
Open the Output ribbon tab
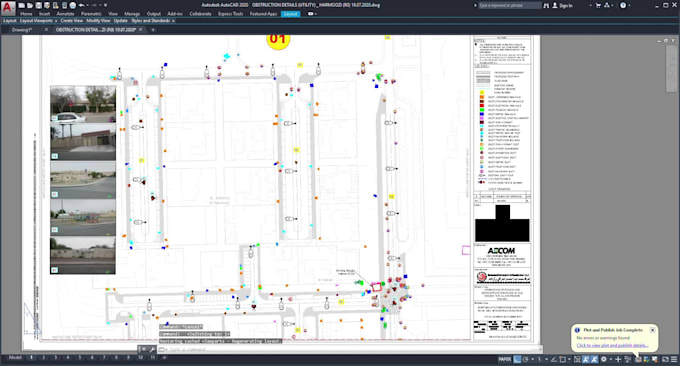154,14
